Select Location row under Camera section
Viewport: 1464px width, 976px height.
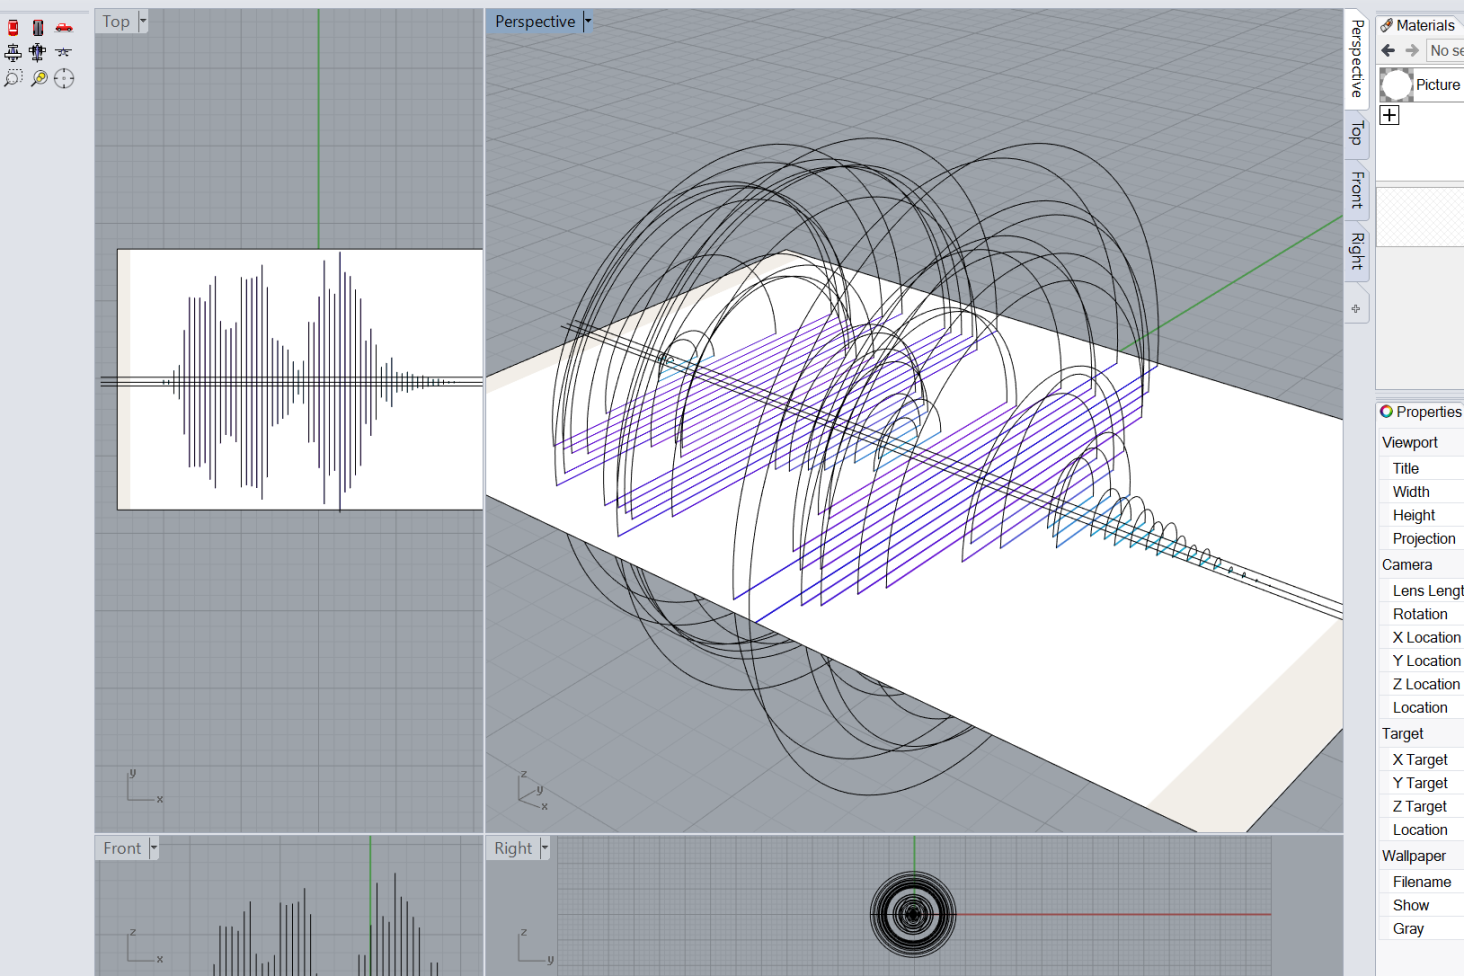1420,708
